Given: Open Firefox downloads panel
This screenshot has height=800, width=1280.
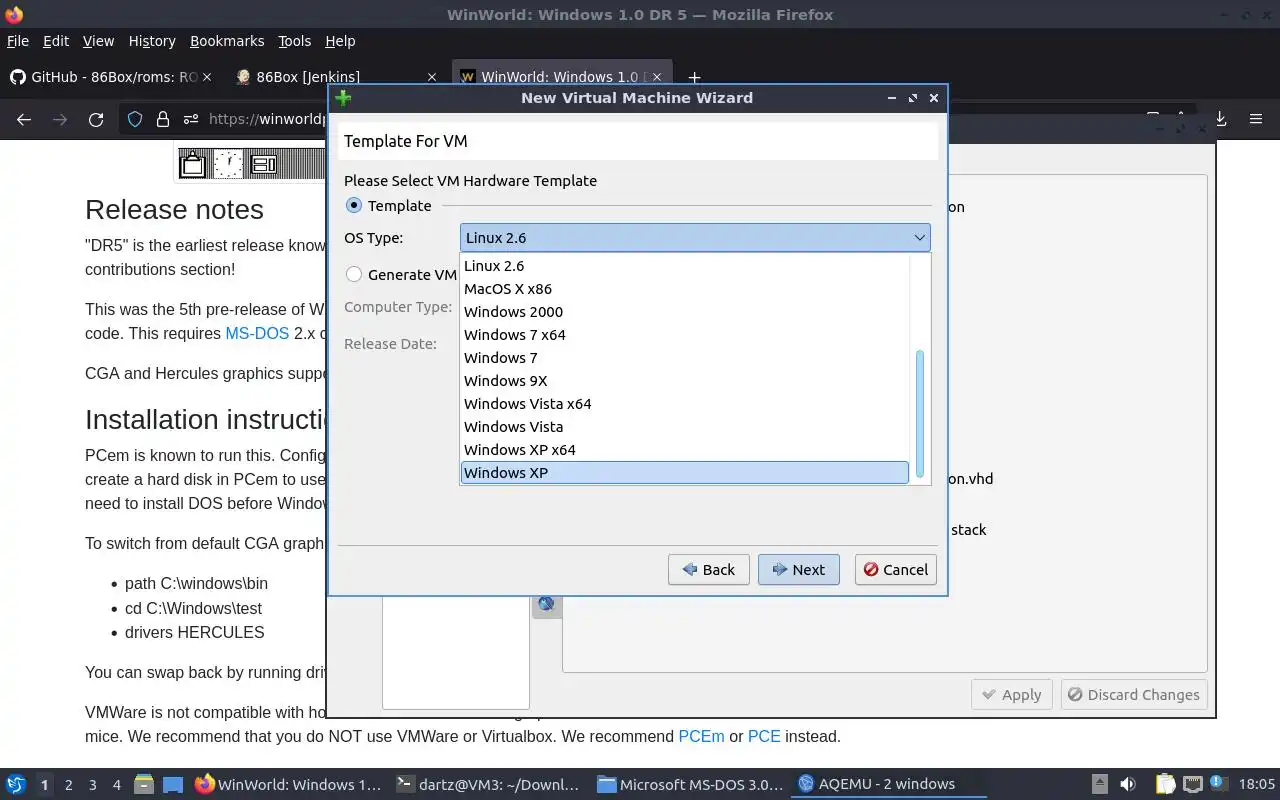Looking at the screenshot, I should 1220,119.
